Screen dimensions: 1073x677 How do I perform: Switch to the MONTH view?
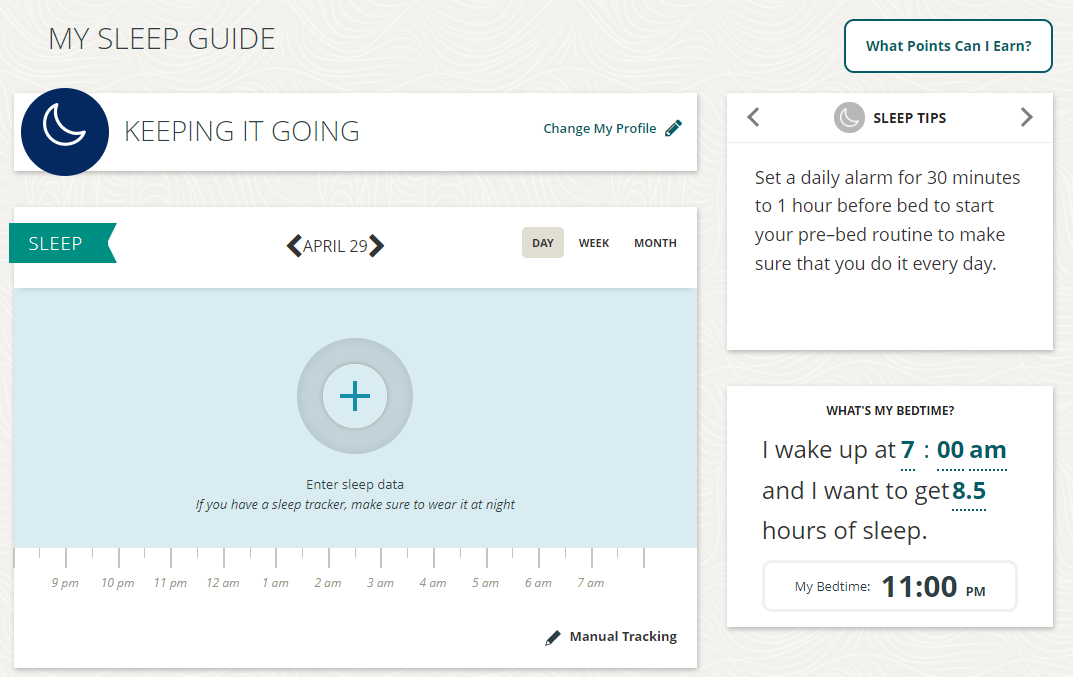[655, 242]
